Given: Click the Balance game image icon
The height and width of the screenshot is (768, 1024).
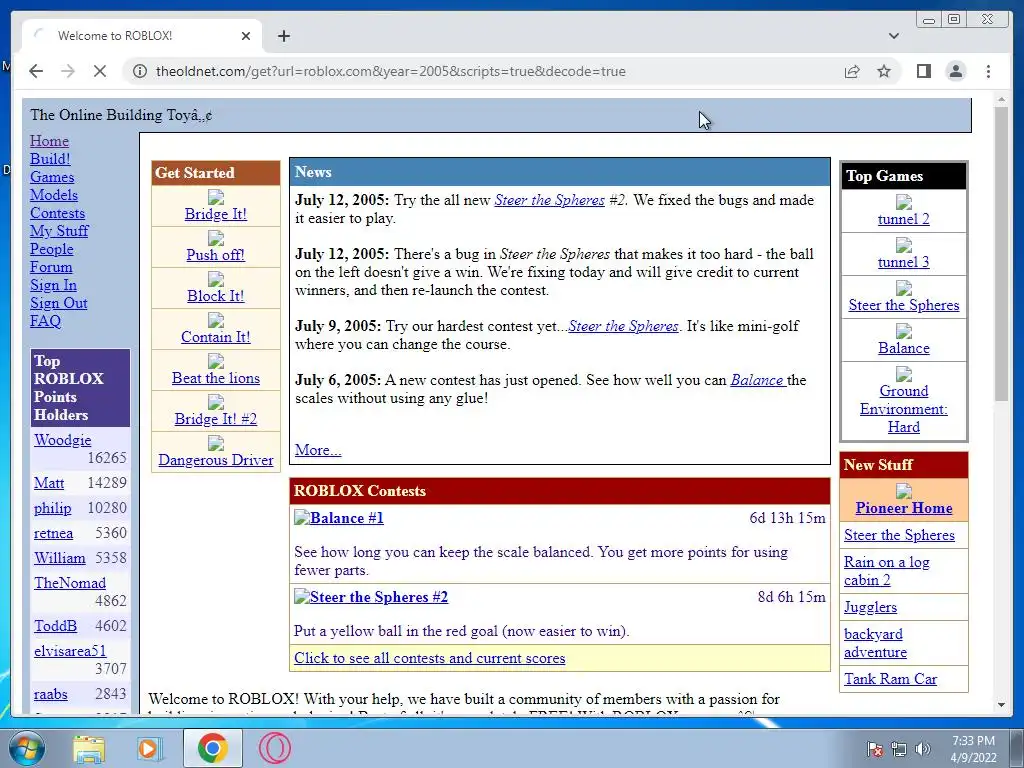Looking at the screenshot, I should point(904,331).
